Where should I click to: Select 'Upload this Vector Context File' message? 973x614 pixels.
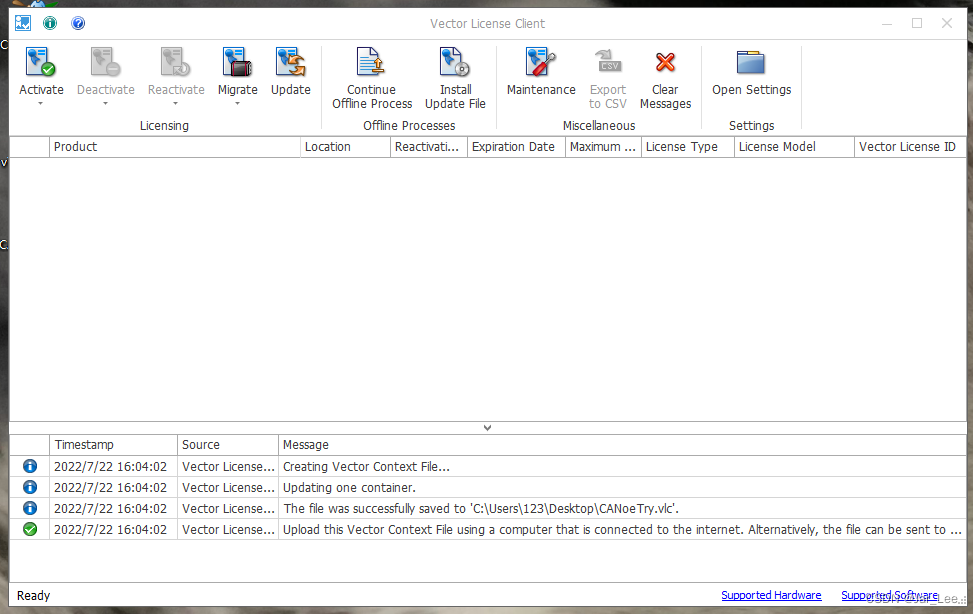[622, 530]
